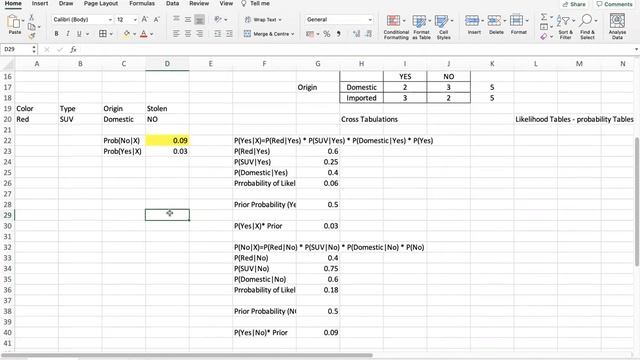
Task: Click the AutoSum sigma icon
Action: (x=544, y=17)
